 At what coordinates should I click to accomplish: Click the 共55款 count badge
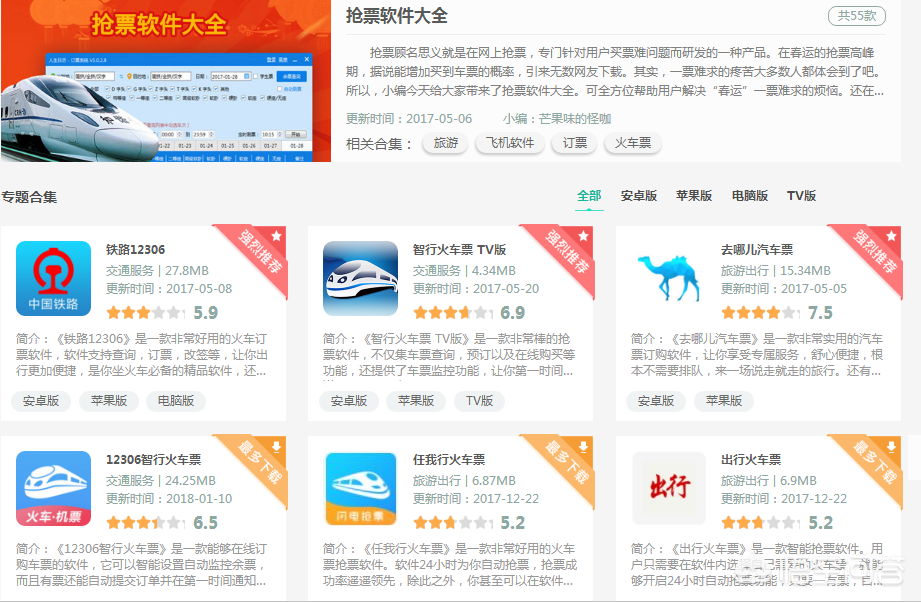(857, 16)
